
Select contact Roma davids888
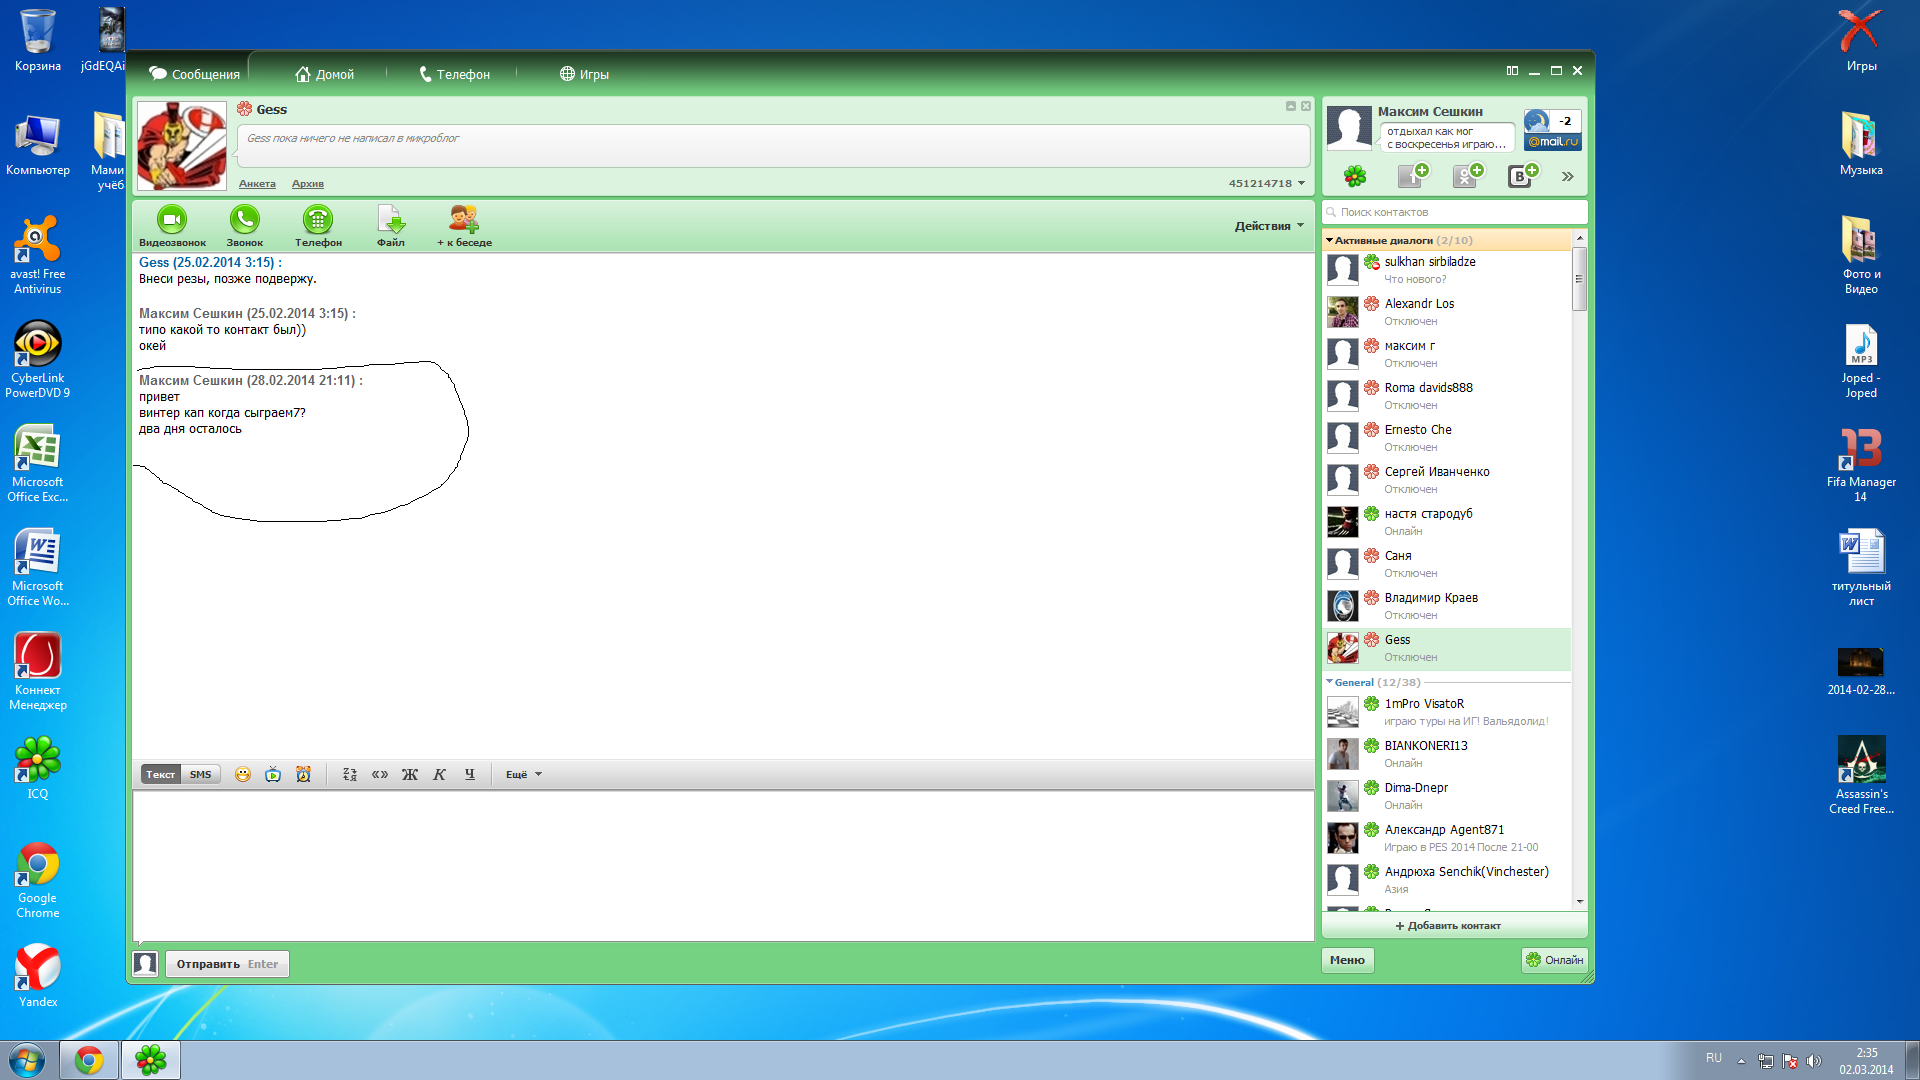click(1447, 396)
